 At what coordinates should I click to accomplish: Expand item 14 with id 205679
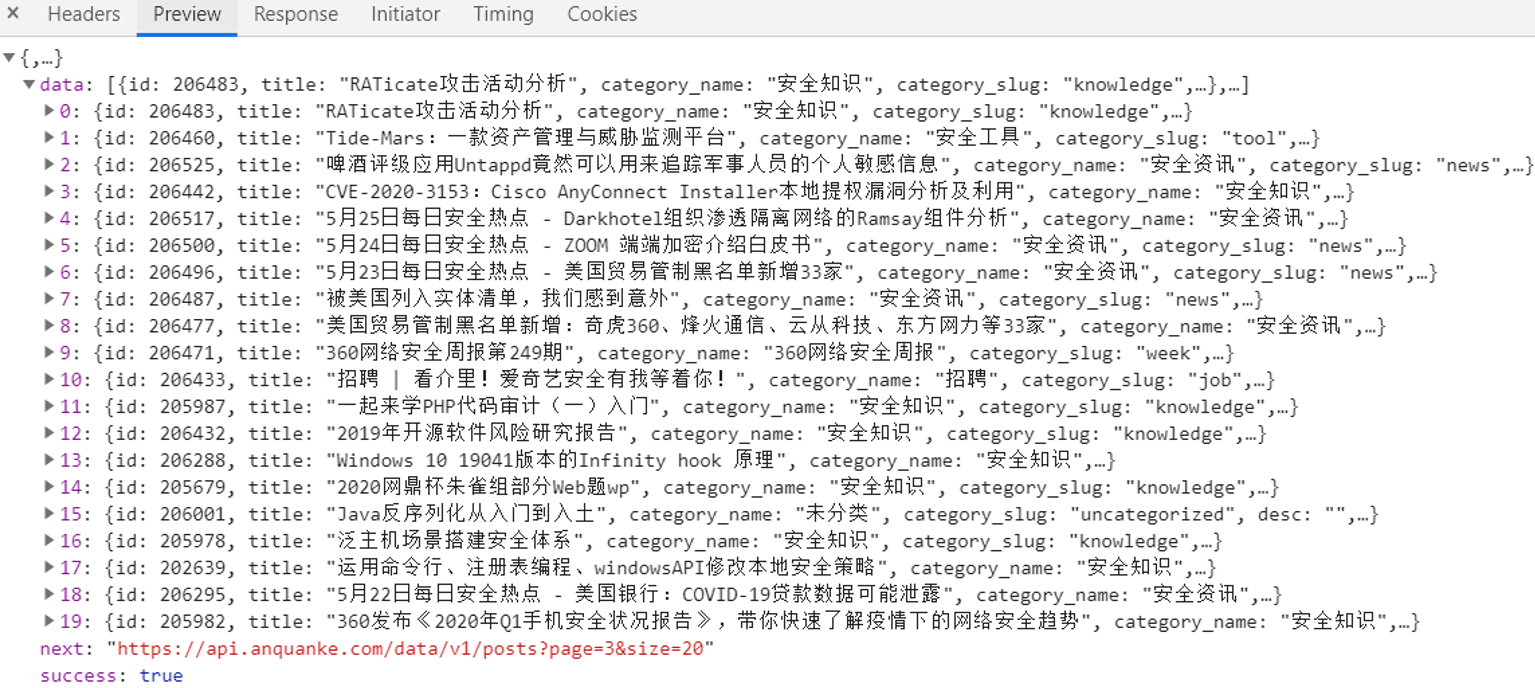point(49,488)
